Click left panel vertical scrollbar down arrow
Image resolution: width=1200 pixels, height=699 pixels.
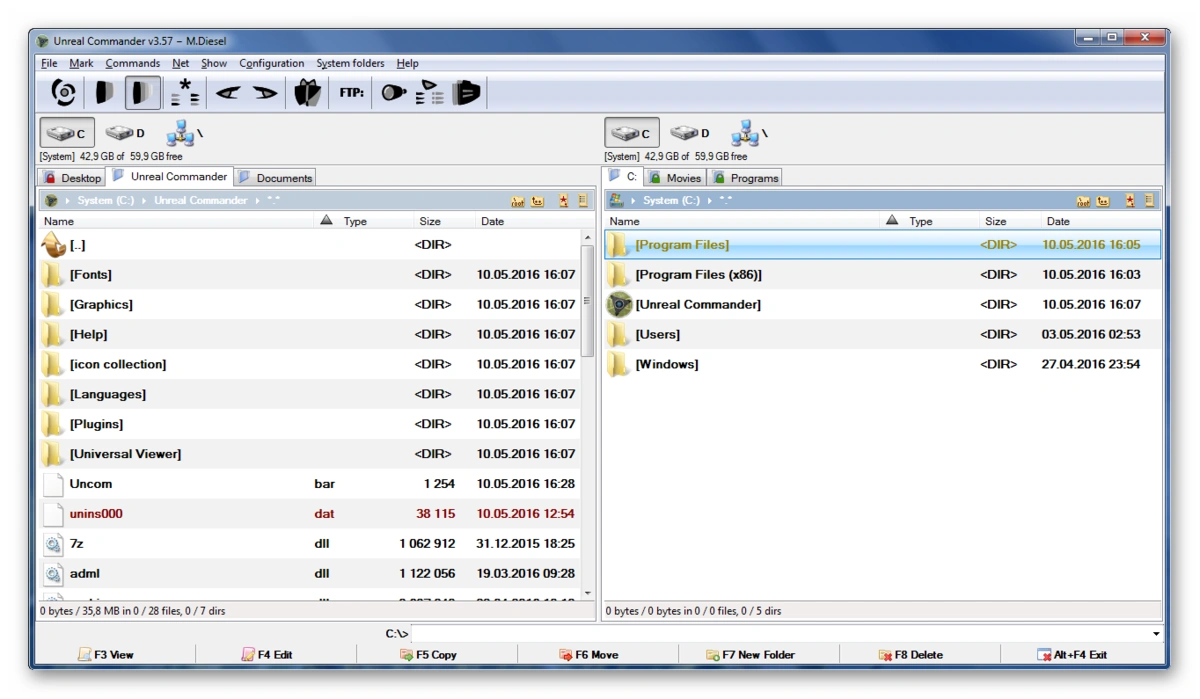[588, 593]
